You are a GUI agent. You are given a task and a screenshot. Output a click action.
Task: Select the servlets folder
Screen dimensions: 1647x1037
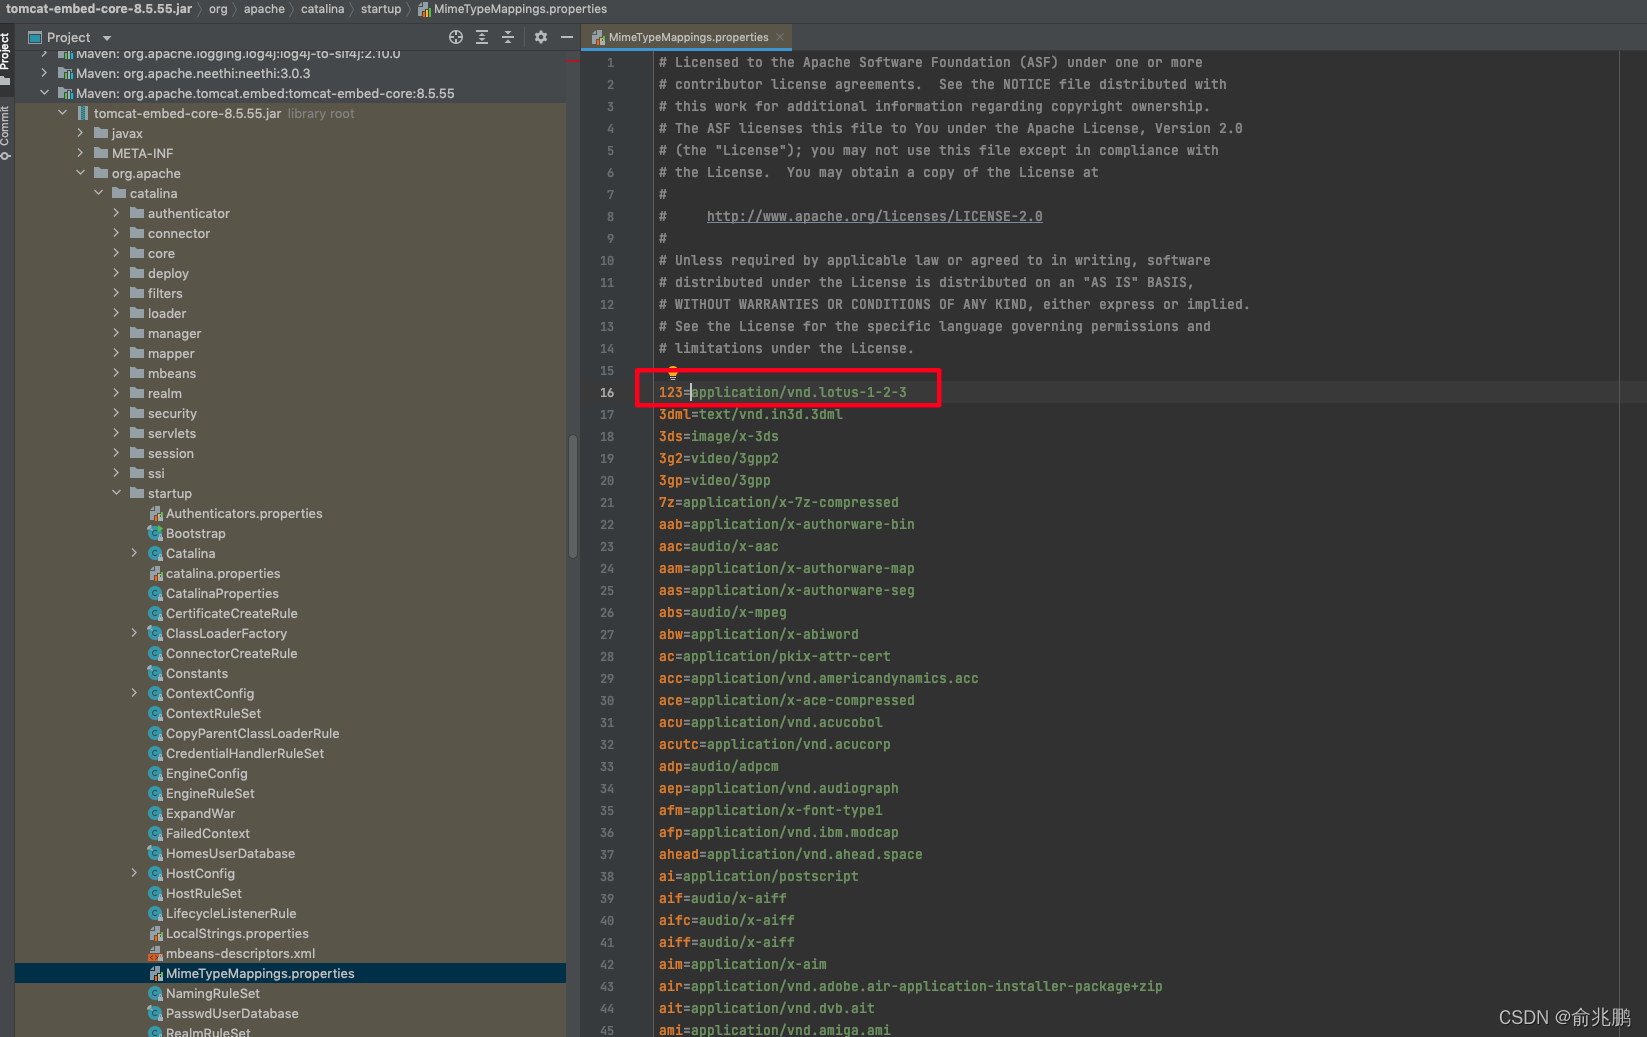pos(171,433)
